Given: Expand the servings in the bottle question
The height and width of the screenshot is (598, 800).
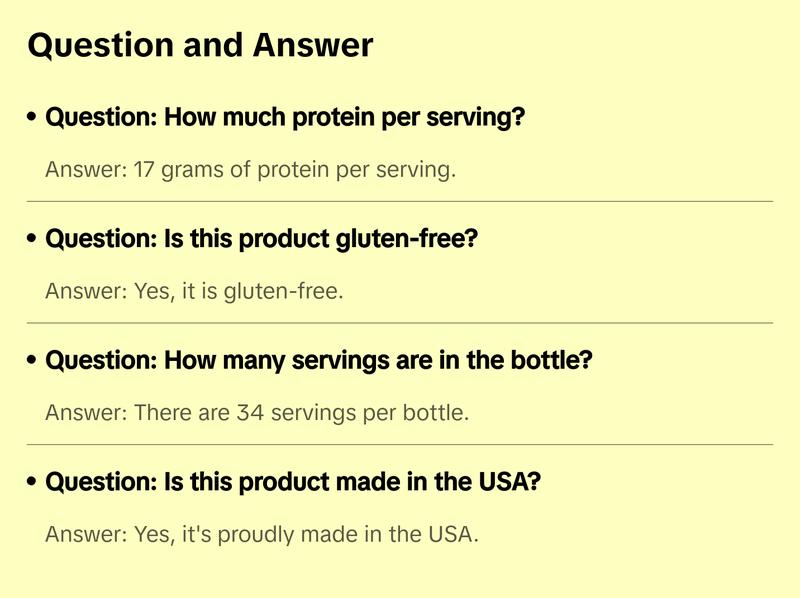Looking at the screenshot, I should point(319,360).
